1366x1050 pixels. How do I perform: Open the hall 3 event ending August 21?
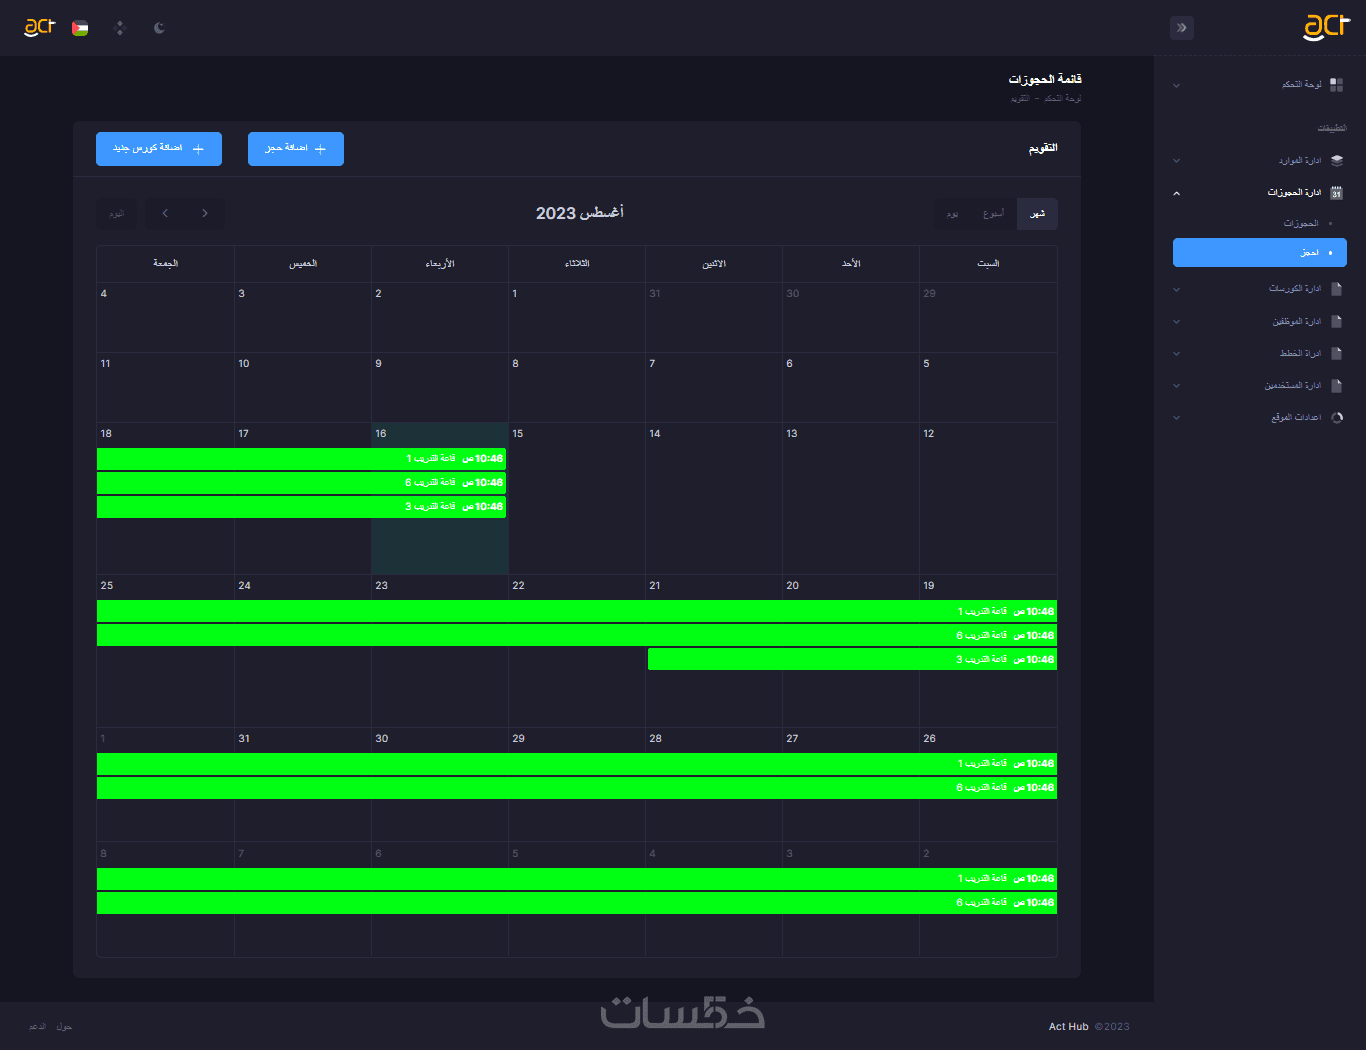(x=852, y=659)
